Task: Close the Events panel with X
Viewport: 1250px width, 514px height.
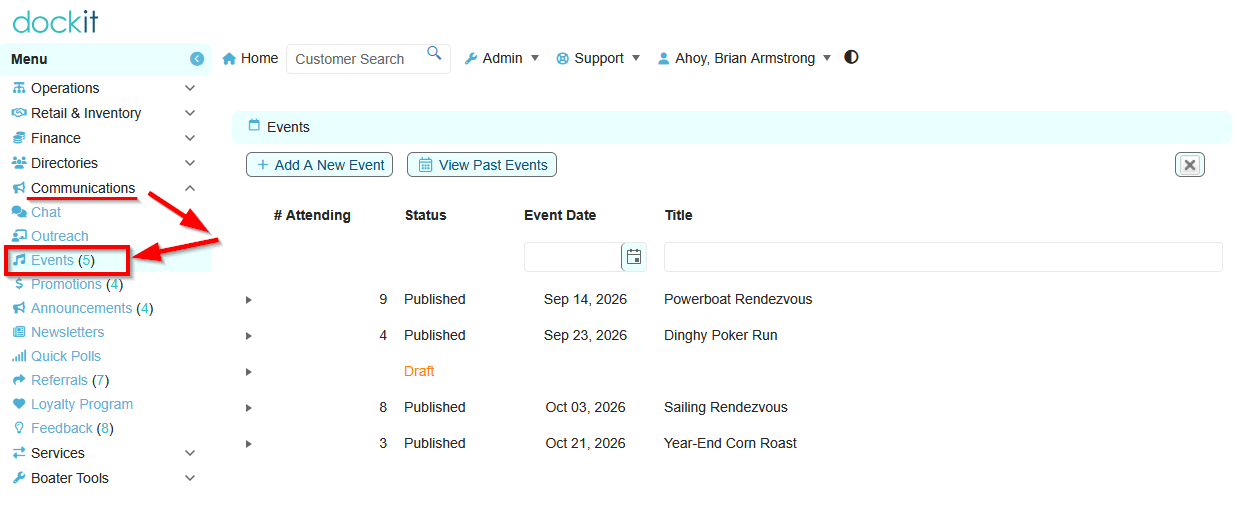Action: point(1190,165)
